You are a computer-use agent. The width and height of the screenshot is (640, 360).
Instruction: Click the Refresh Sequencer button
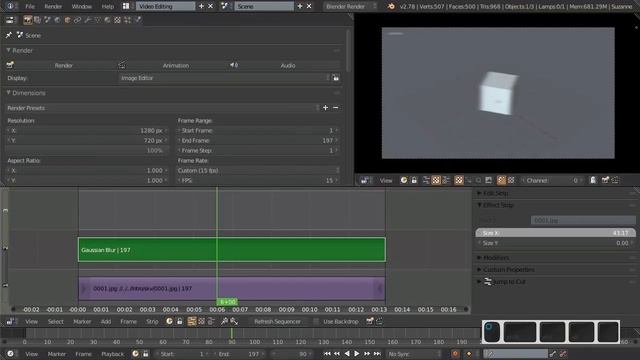click(x=277, y=322)
